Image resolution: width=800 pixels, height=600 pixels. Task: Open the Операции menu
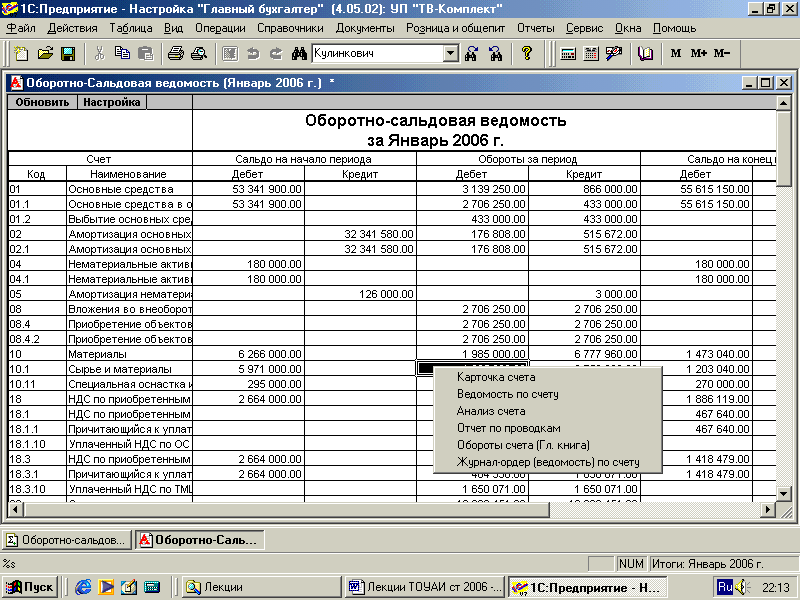tap(220, 28)
